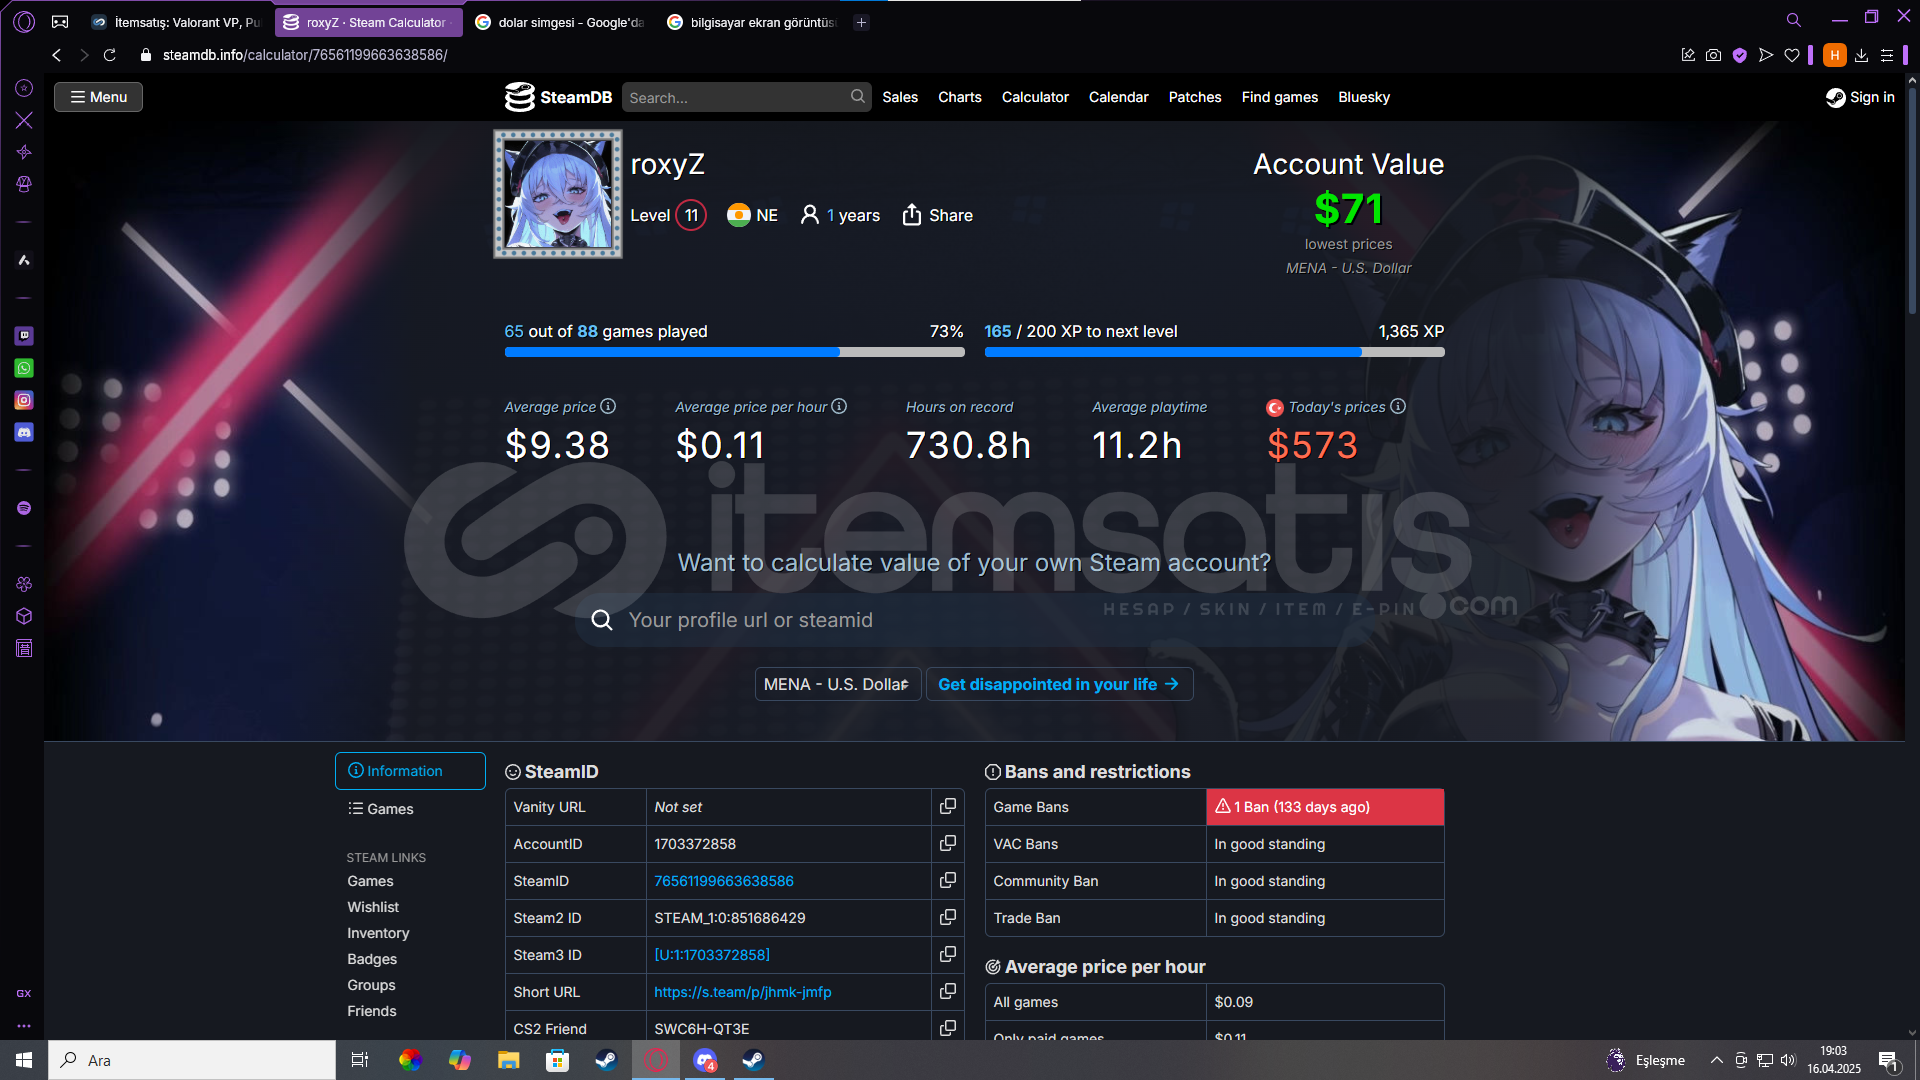
Task: Open Discord in the Opera GX sidebar
Action: [24, 432]
